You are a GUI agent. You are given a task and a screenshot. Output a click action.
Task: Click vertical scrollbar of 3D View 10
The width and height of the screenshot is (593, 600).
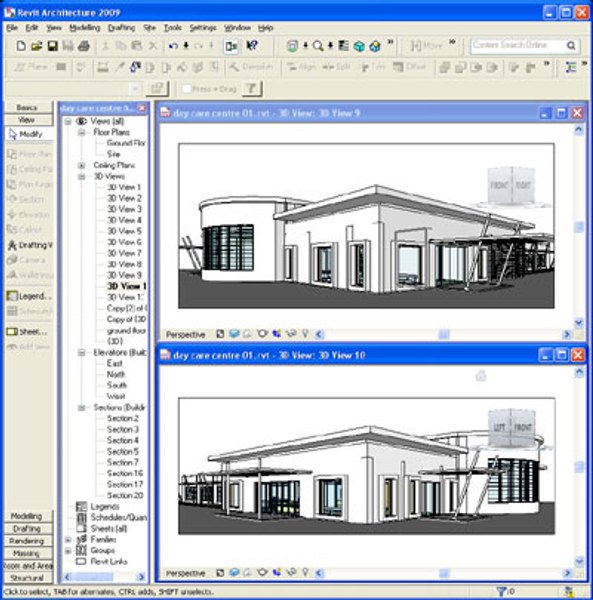[x=579, y=466]
